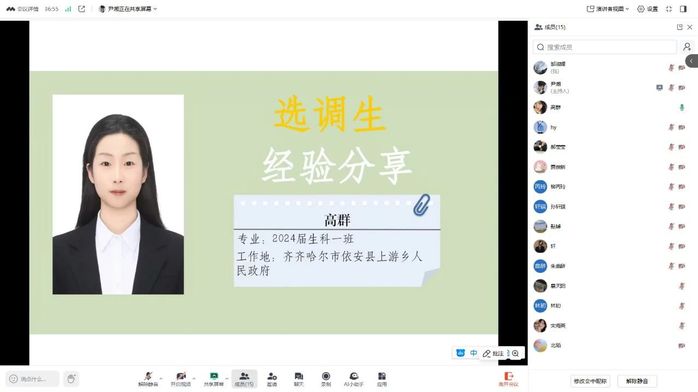
Task: Expand camera options arrow beside video button
Action: tap(194, 379)
